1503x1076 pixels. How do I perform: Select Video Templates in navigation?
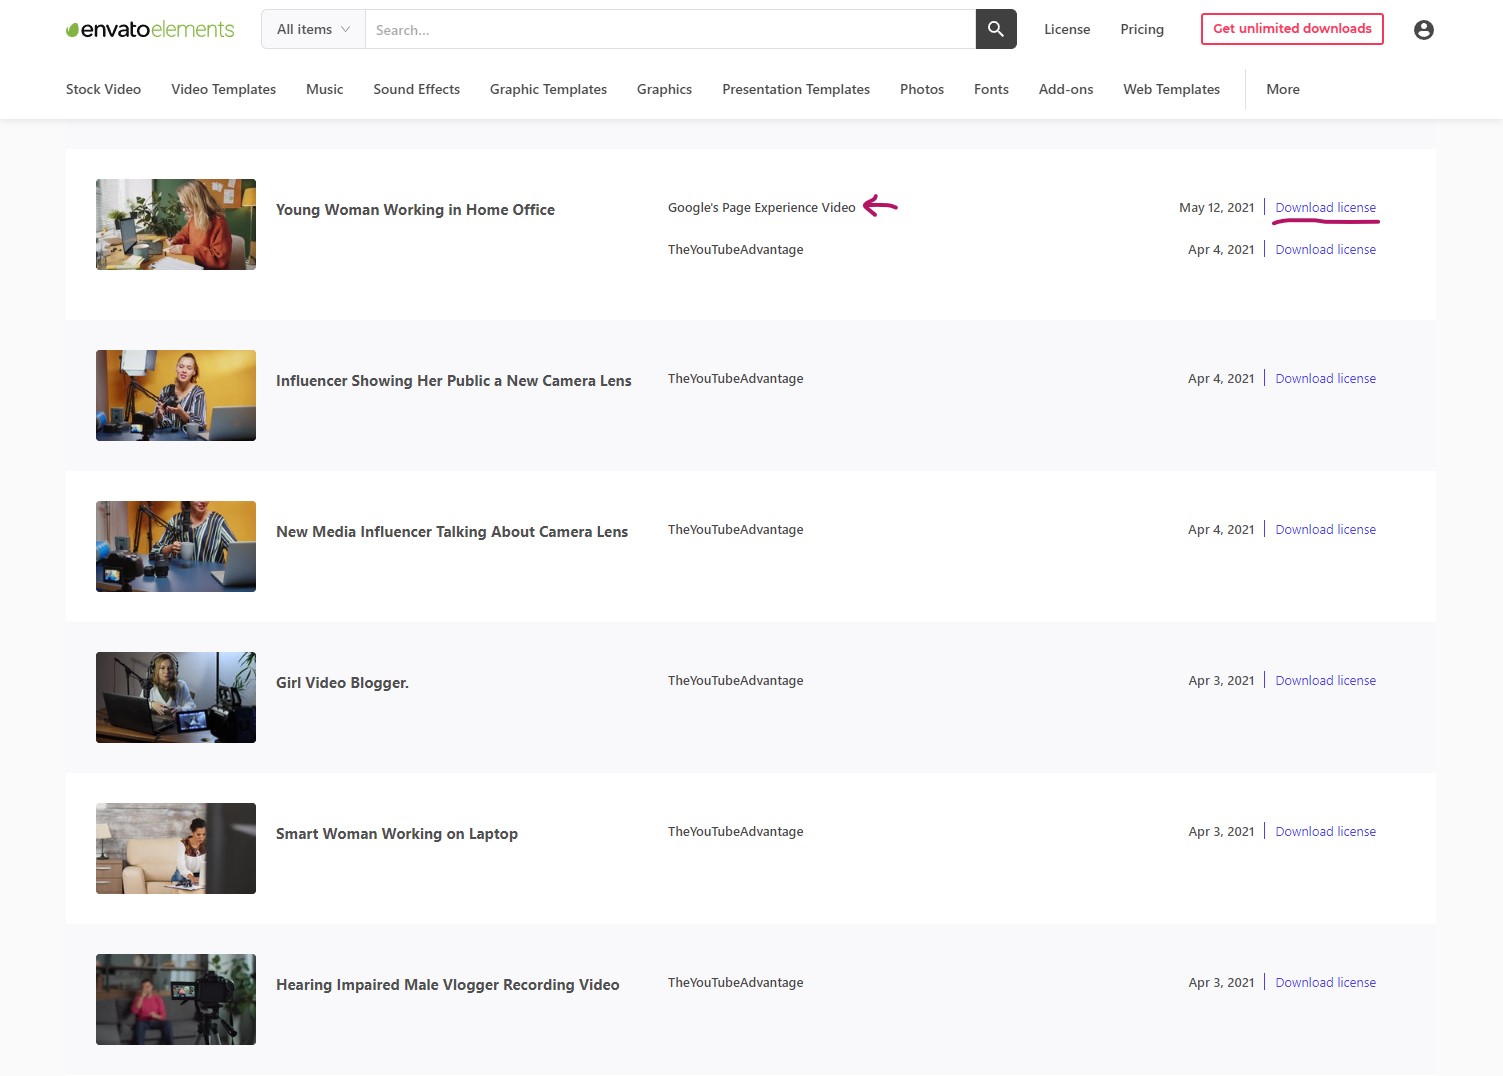pos(223,89)
